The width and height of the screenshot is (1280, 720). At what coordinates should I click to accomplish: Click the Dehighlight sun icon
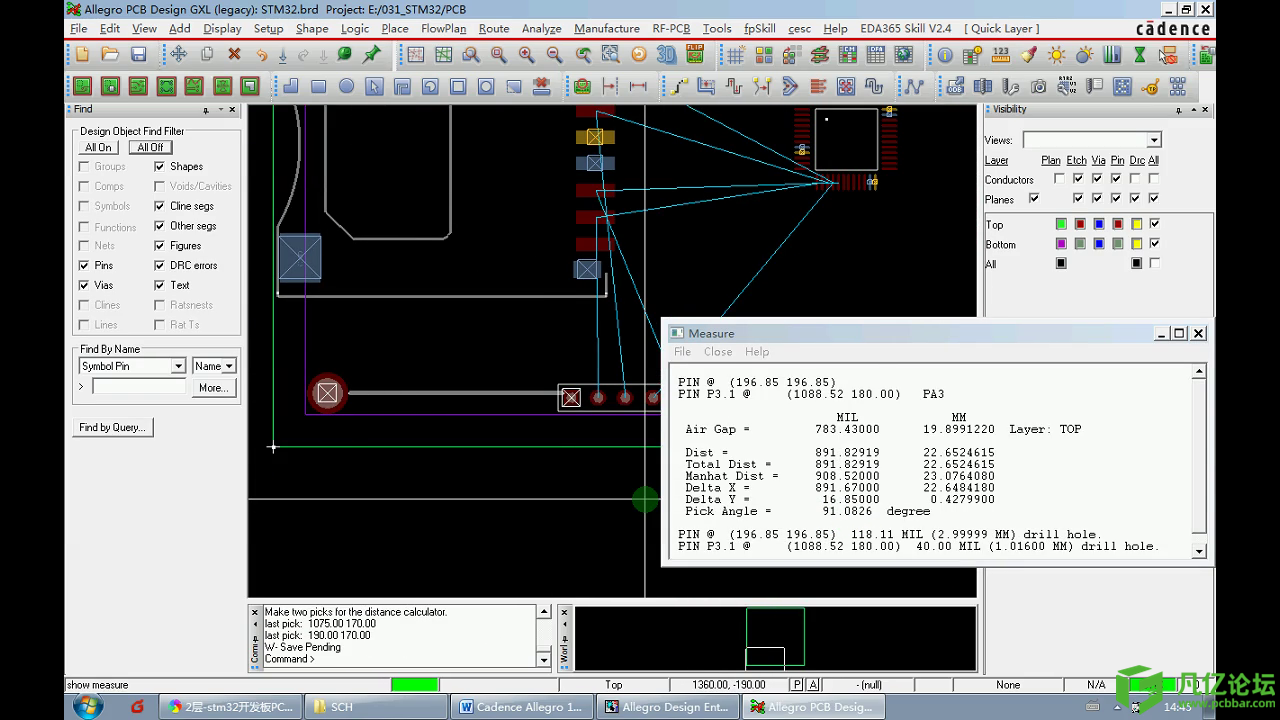pyautogui.click(x=1056, y=55)
